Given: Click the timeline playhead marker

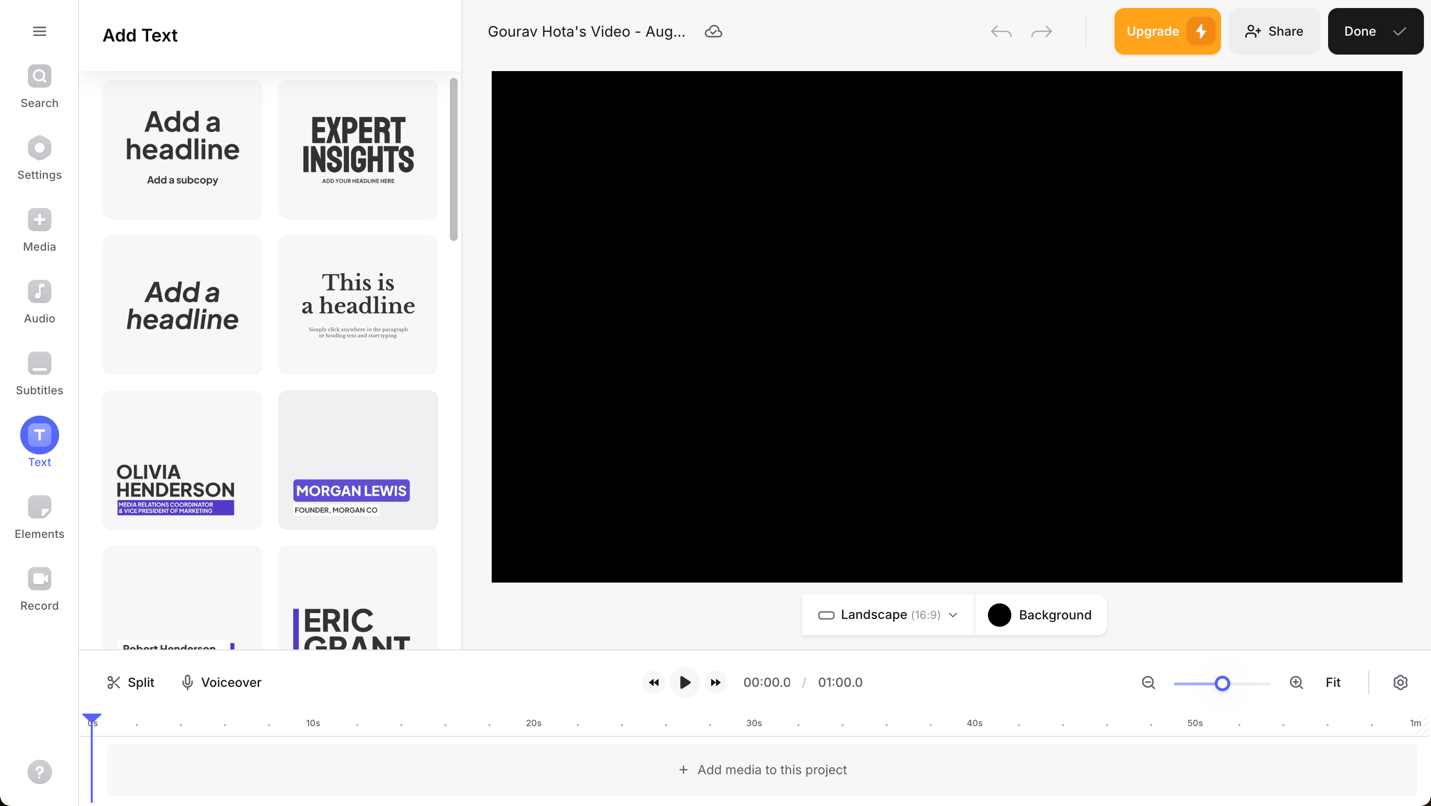Looking at the screenshot, I should pyautogui.click(x=91, y=720).
